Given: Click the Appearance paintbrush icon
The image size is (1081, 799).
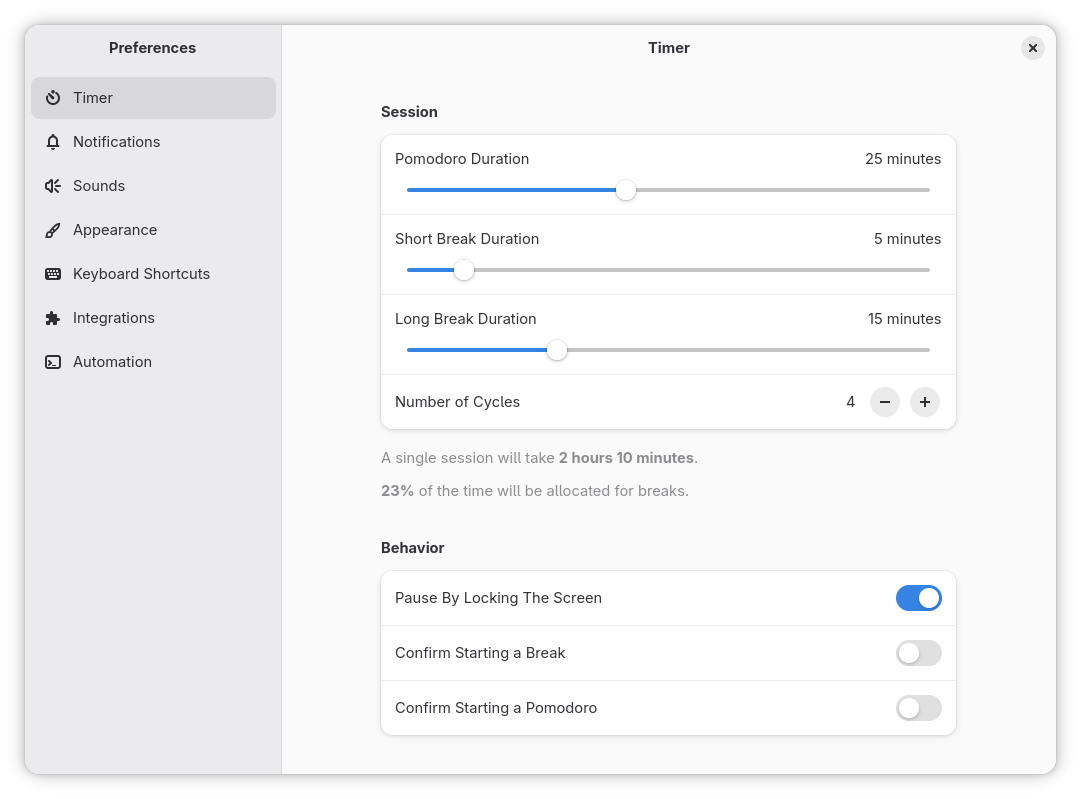Looking at the screenshot, I should pyautogui.click(x=53, y=230).
